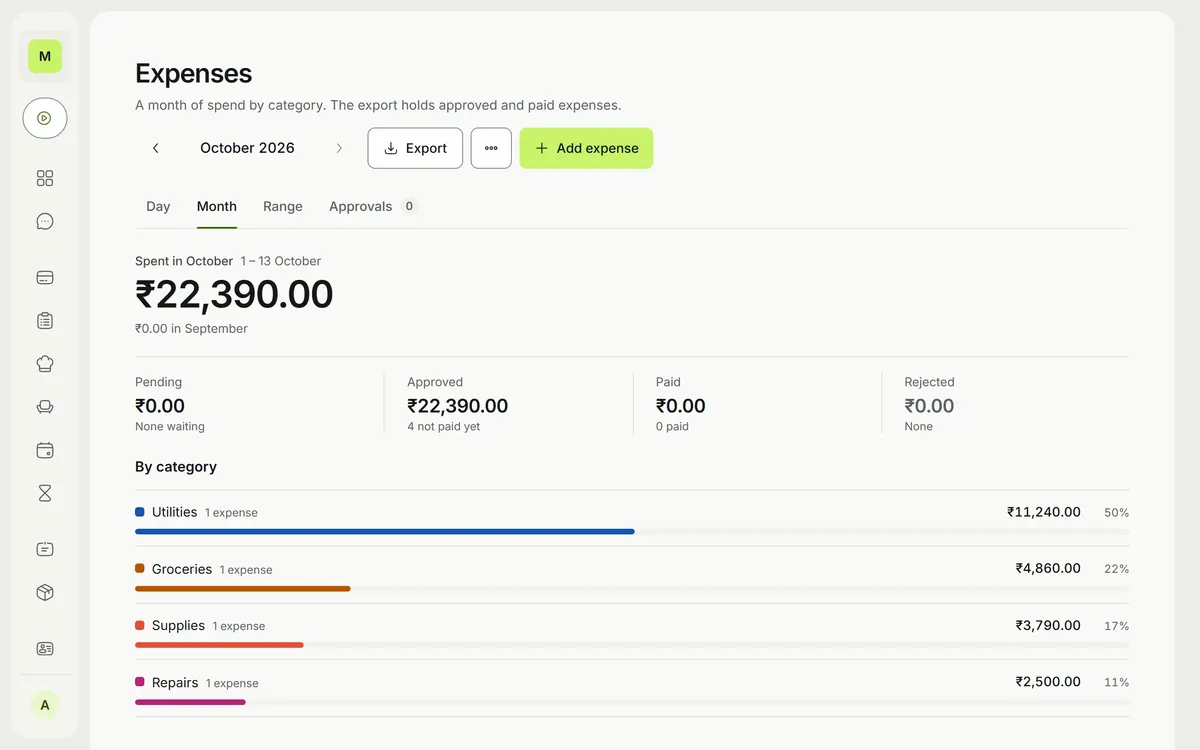Screen dimensions: 1200x750
Task: Click the 17% Supplies share
Action: pos(1116,626)
